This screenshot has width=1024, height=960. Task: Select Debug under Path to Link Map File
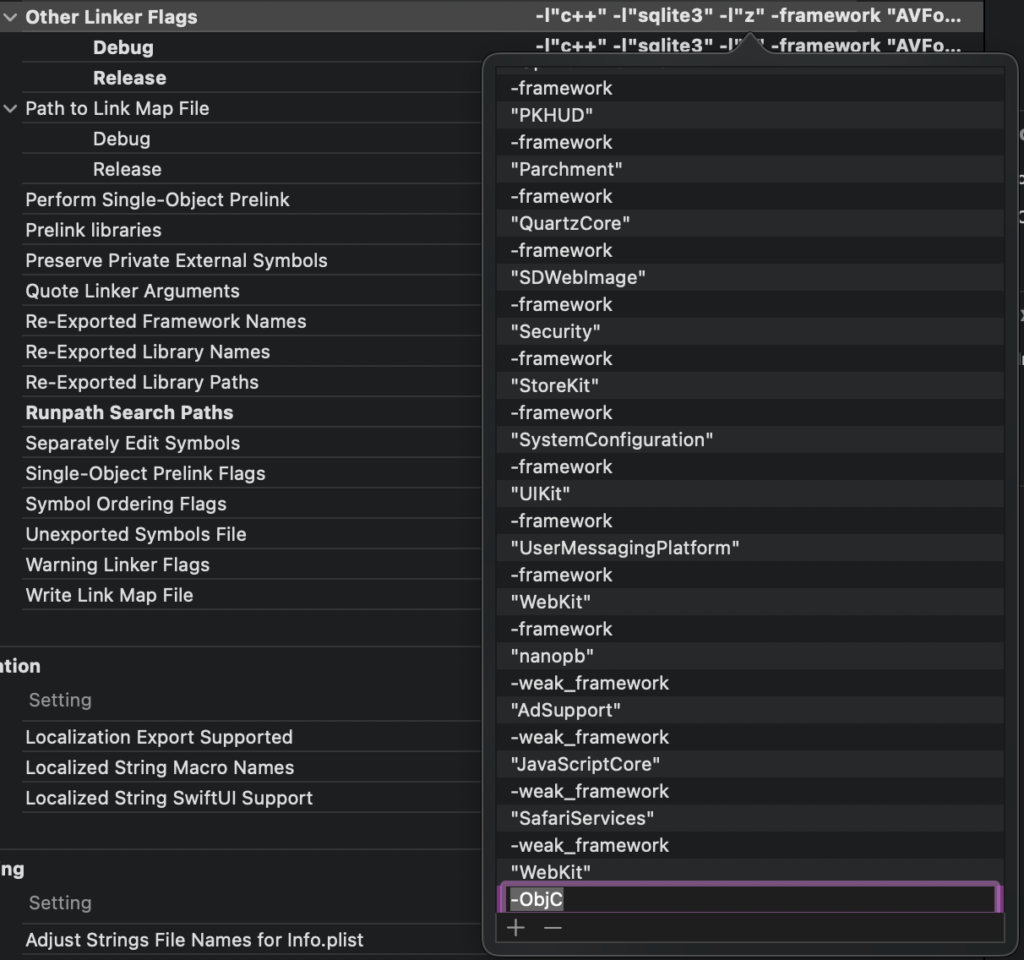tap(121, 139)
